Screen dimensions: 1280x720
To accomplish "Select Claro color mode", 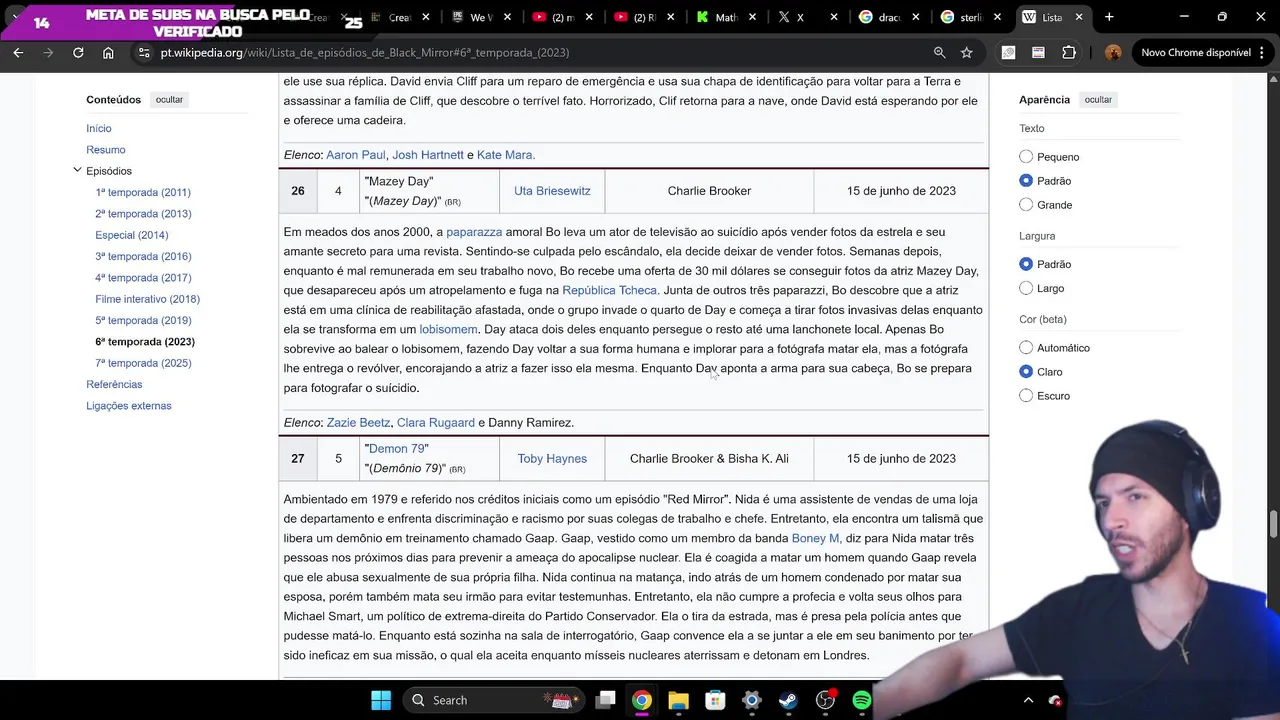I will [x=1026, y=372].
